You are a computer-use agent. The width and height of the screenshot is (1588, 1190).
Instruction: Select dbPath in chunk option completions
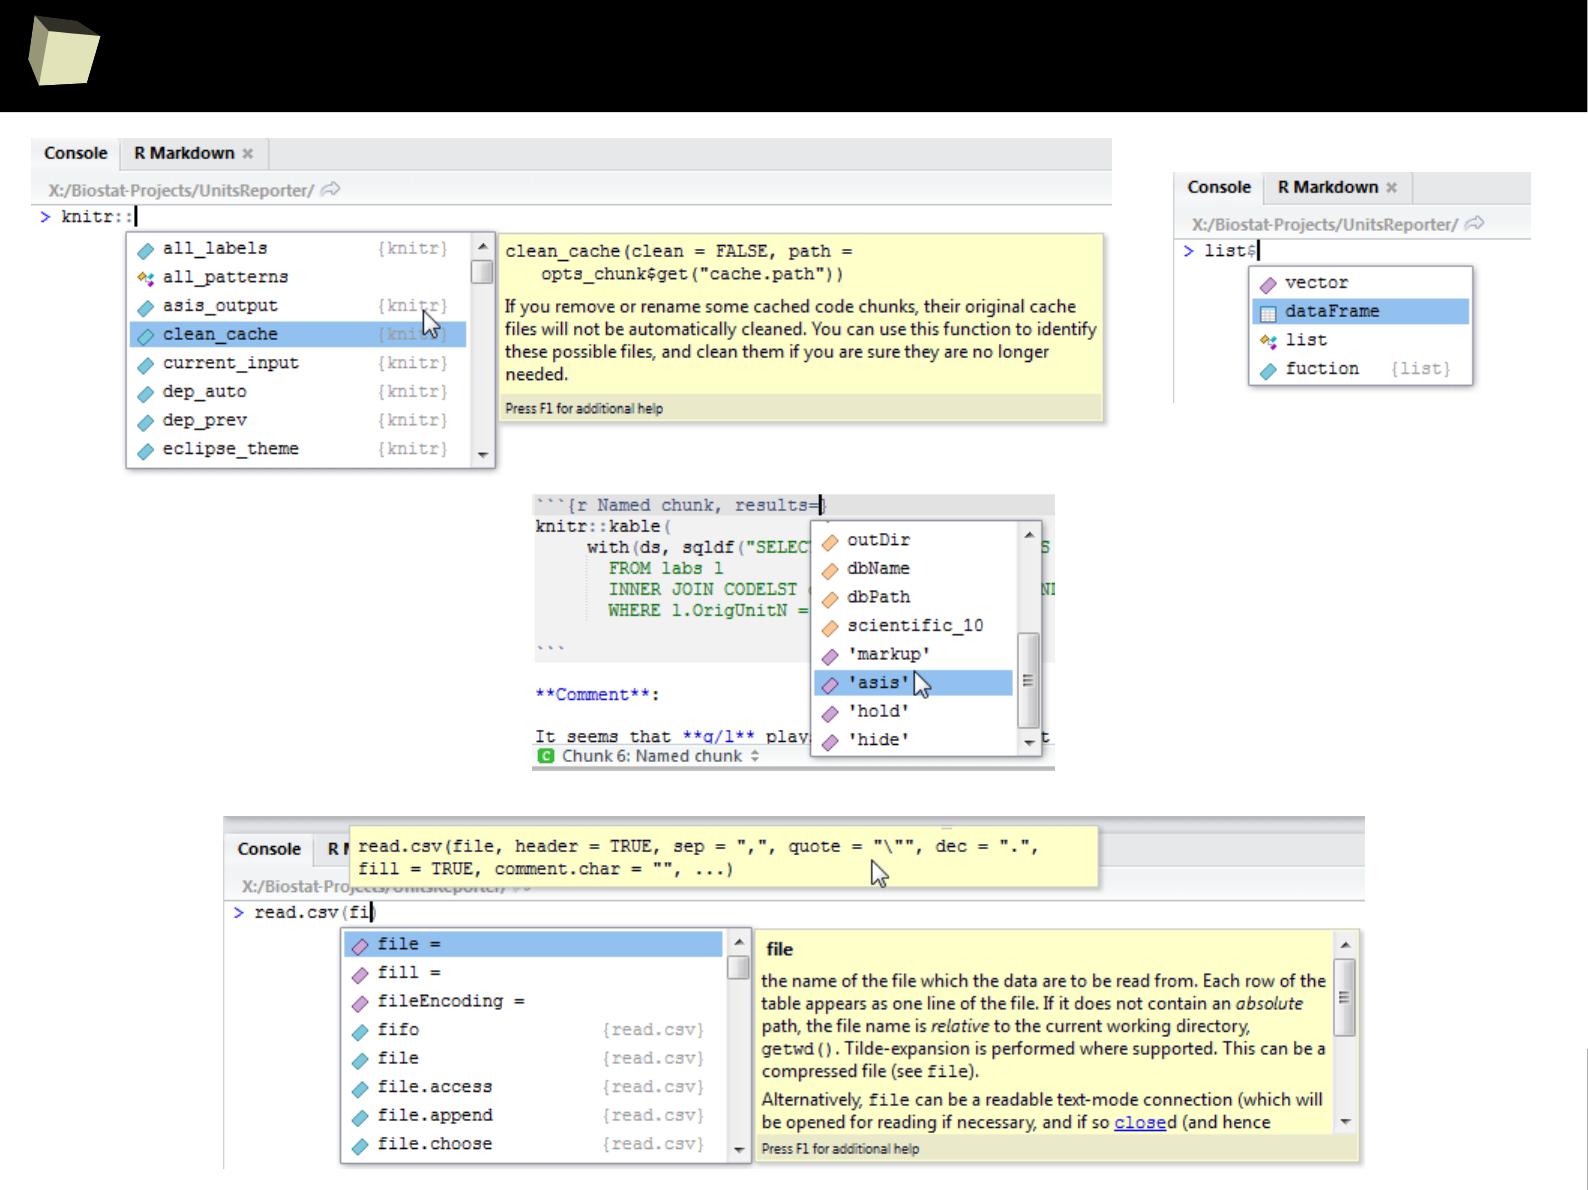[914, 597]
